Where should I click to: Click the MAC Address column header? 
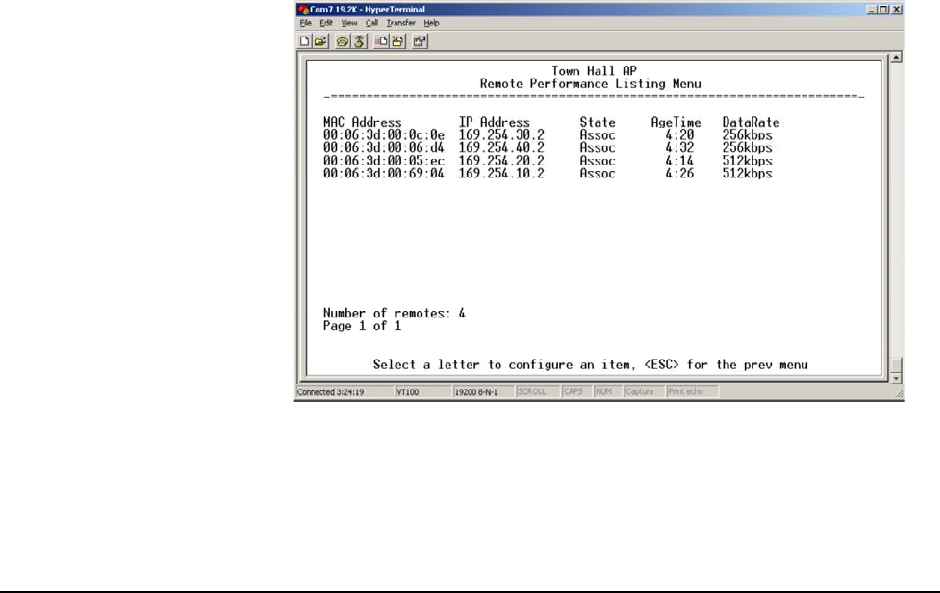click(362, 122)
